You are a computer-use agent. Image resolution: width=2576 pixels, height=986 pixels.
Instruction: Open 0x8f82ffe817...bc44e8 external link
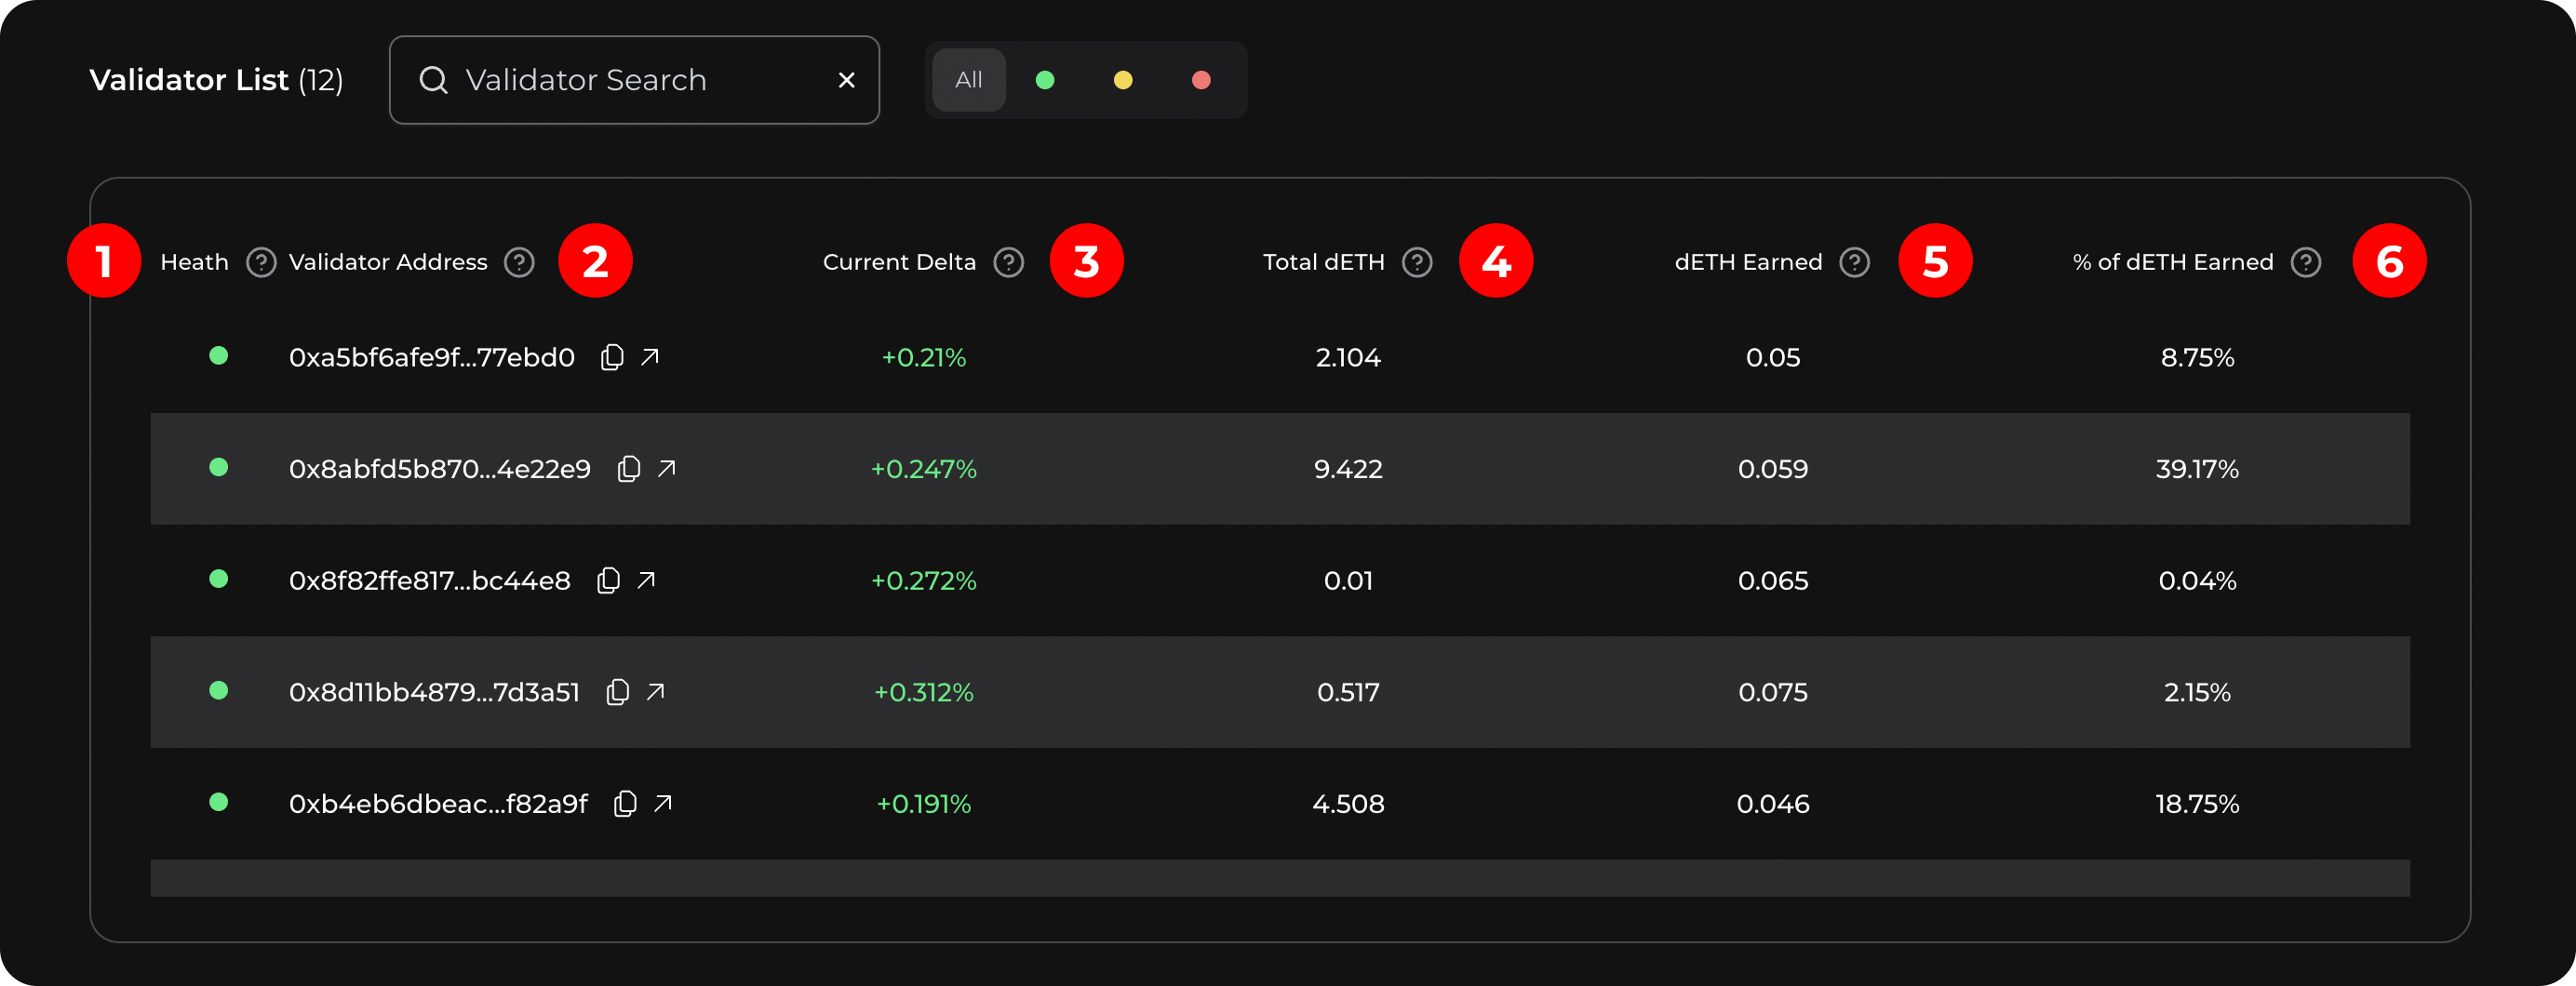pos(646,580)
